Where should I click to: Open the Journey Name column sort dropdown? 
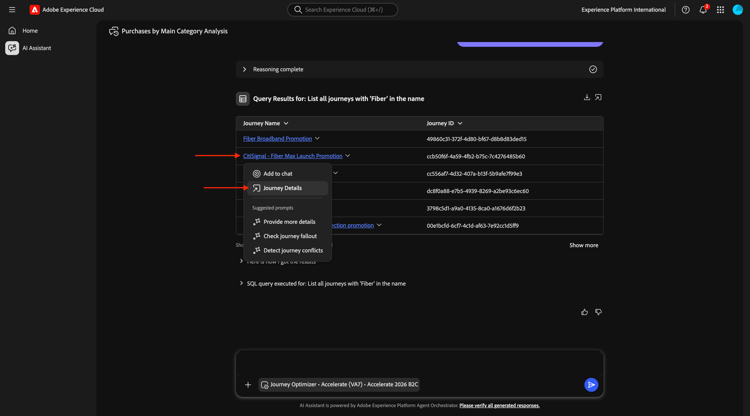(286, 123)
